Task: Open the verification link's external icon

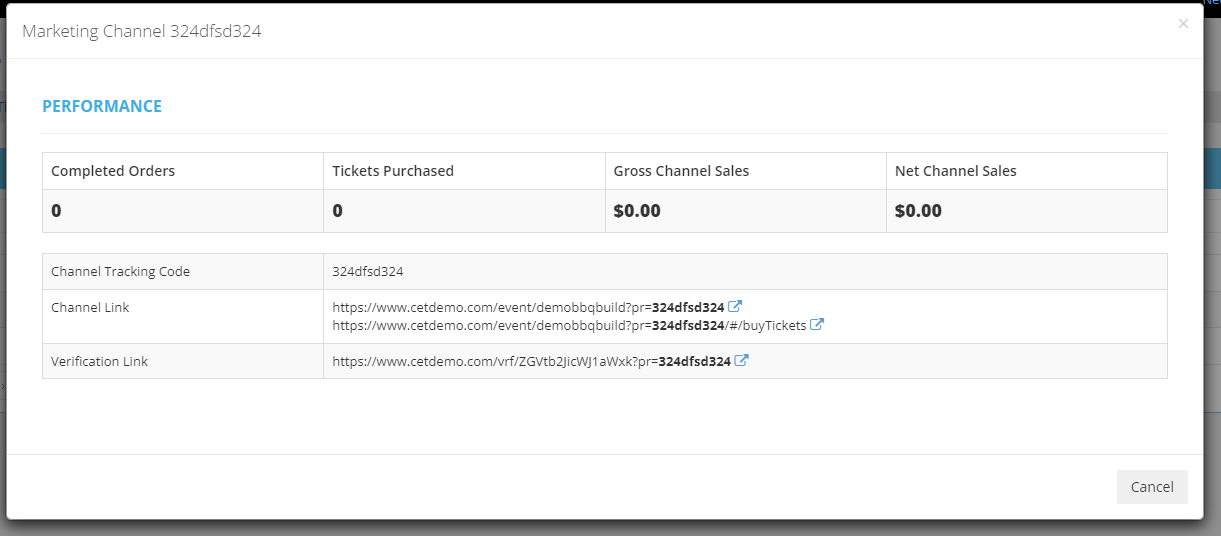Action: point(741,361)
